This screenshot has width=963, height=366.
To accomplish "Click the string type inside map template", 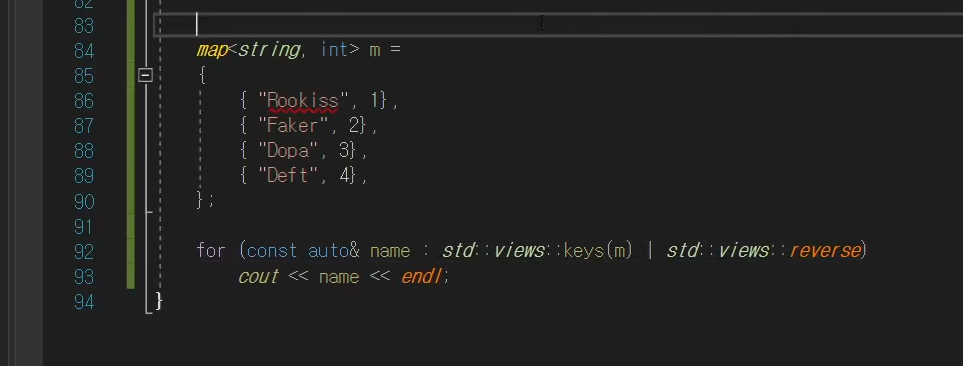I will pyautogui.click(x=268, y=50).
